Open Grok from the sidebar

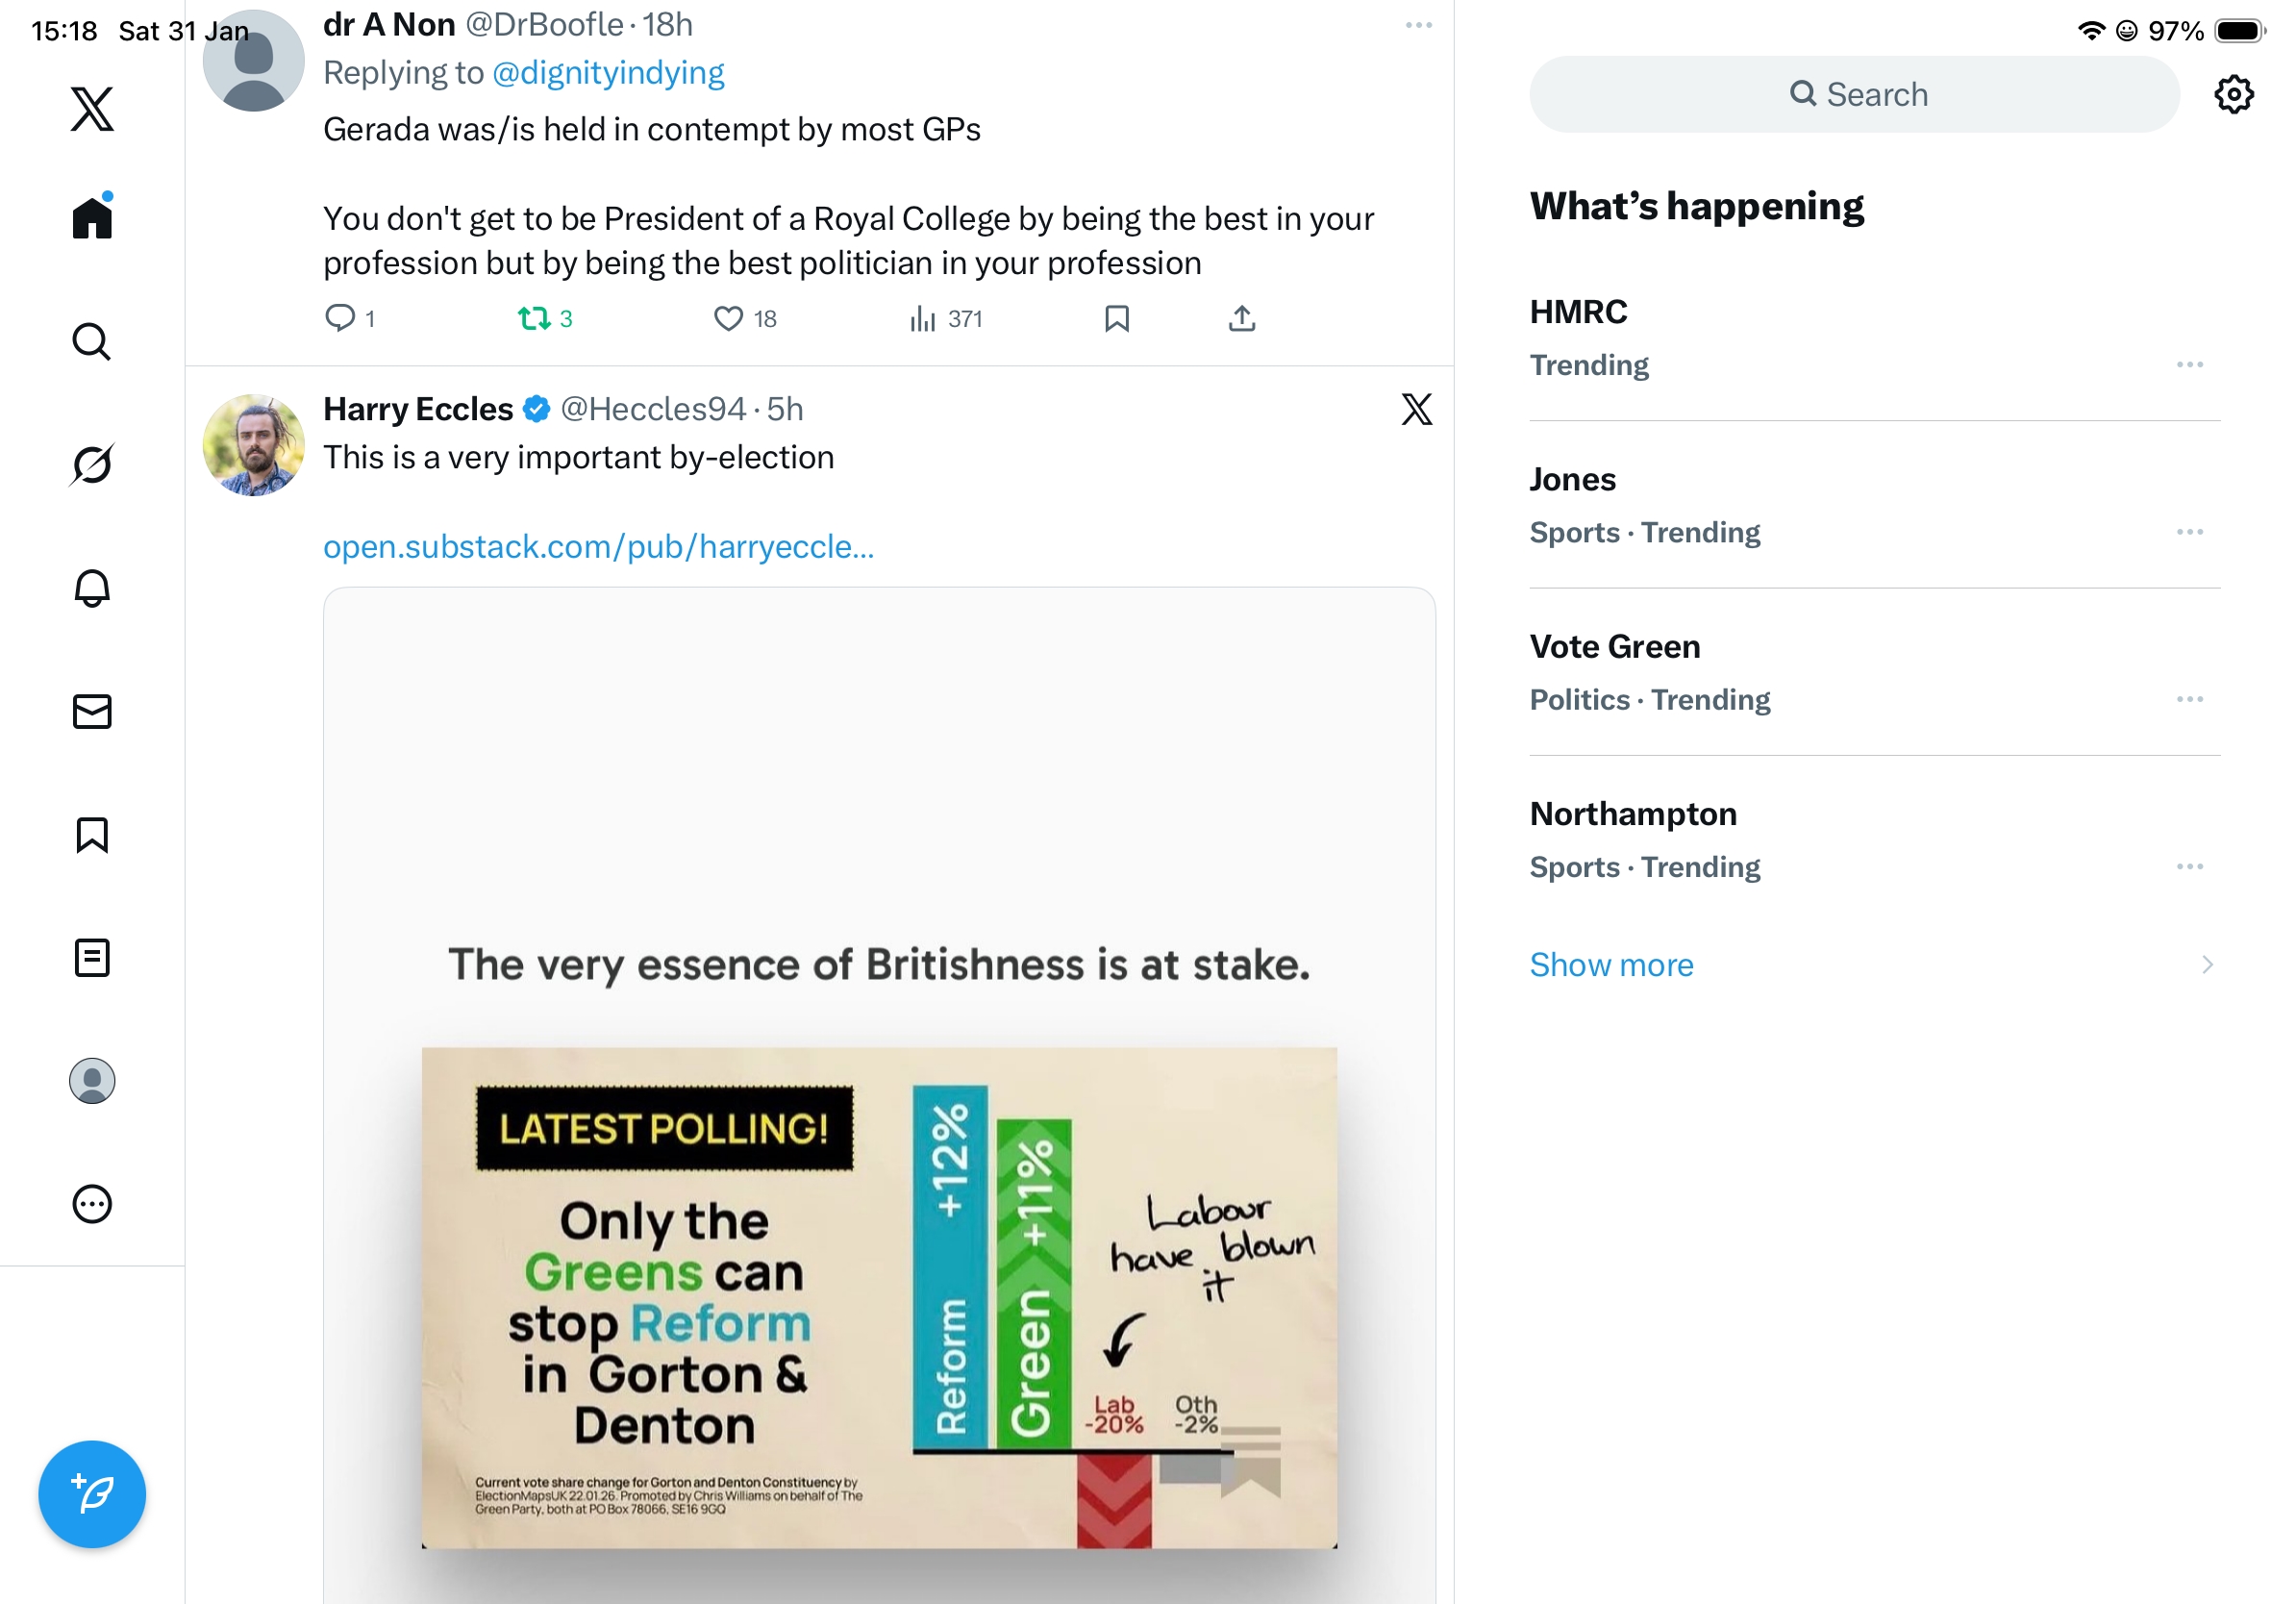point(92,465)
